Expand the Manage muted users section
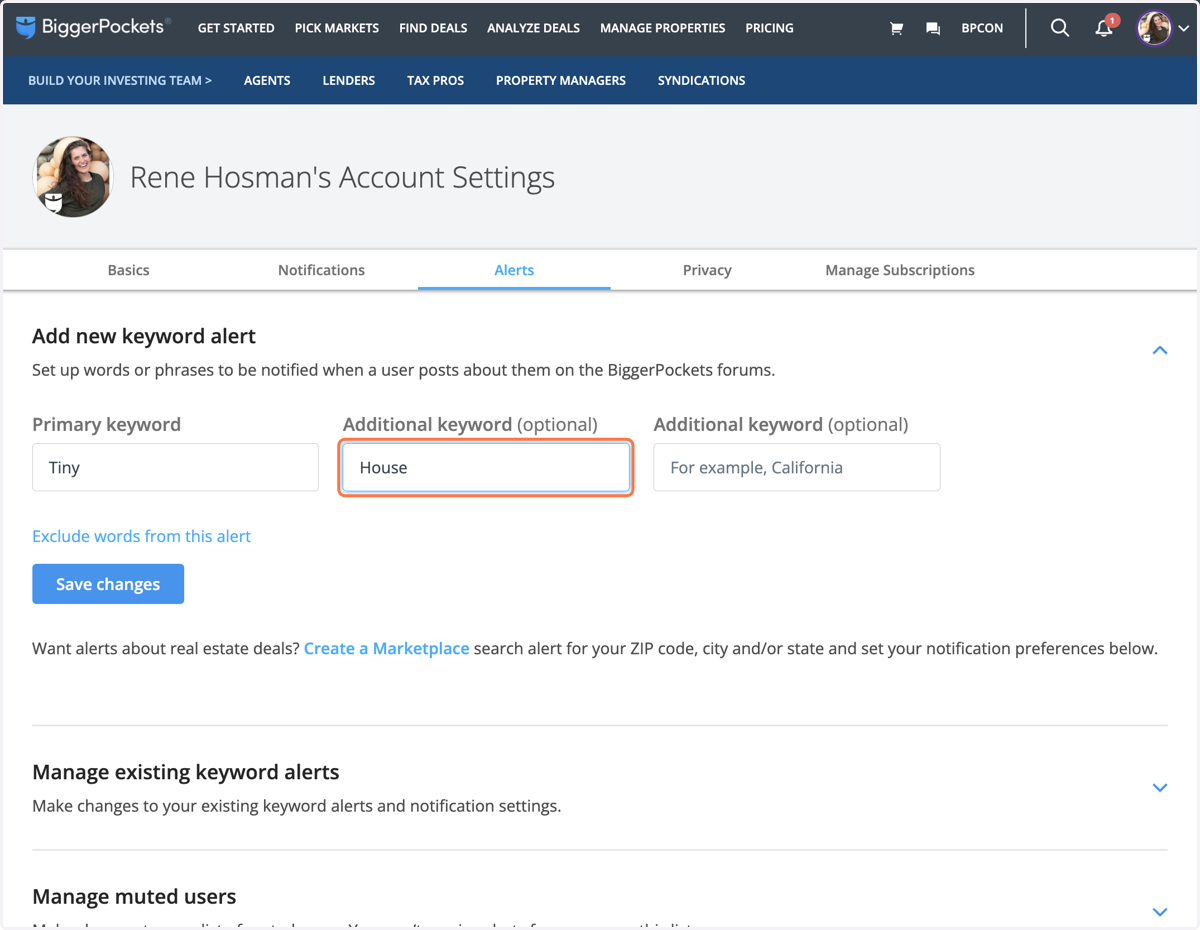Screen dimensions: 1200x930 pyautogui.click(x=1160, y=912)
